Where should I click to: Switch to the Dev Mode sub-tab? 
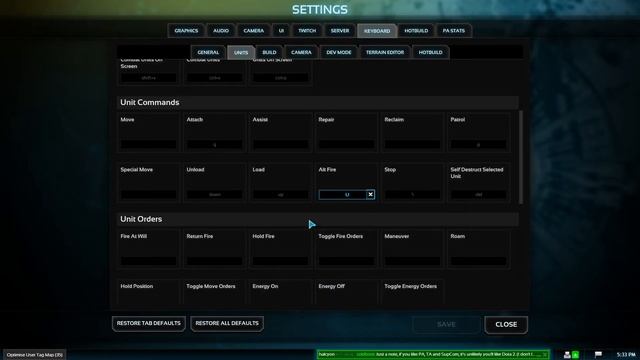click(x=339, y=52)
